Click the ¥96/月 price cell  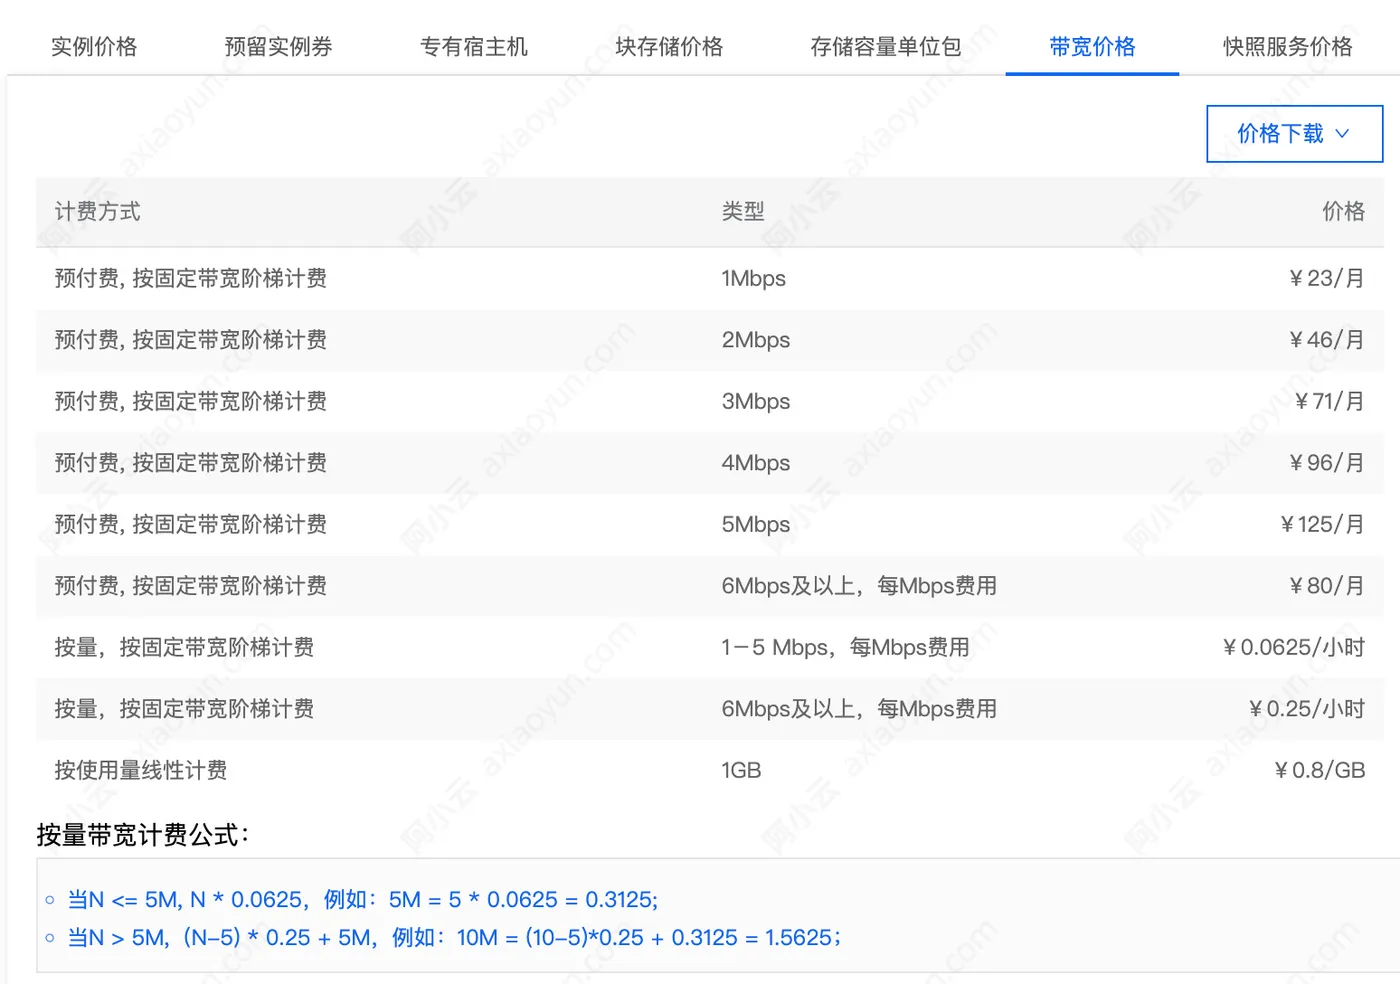click(x=1326, y=463)
